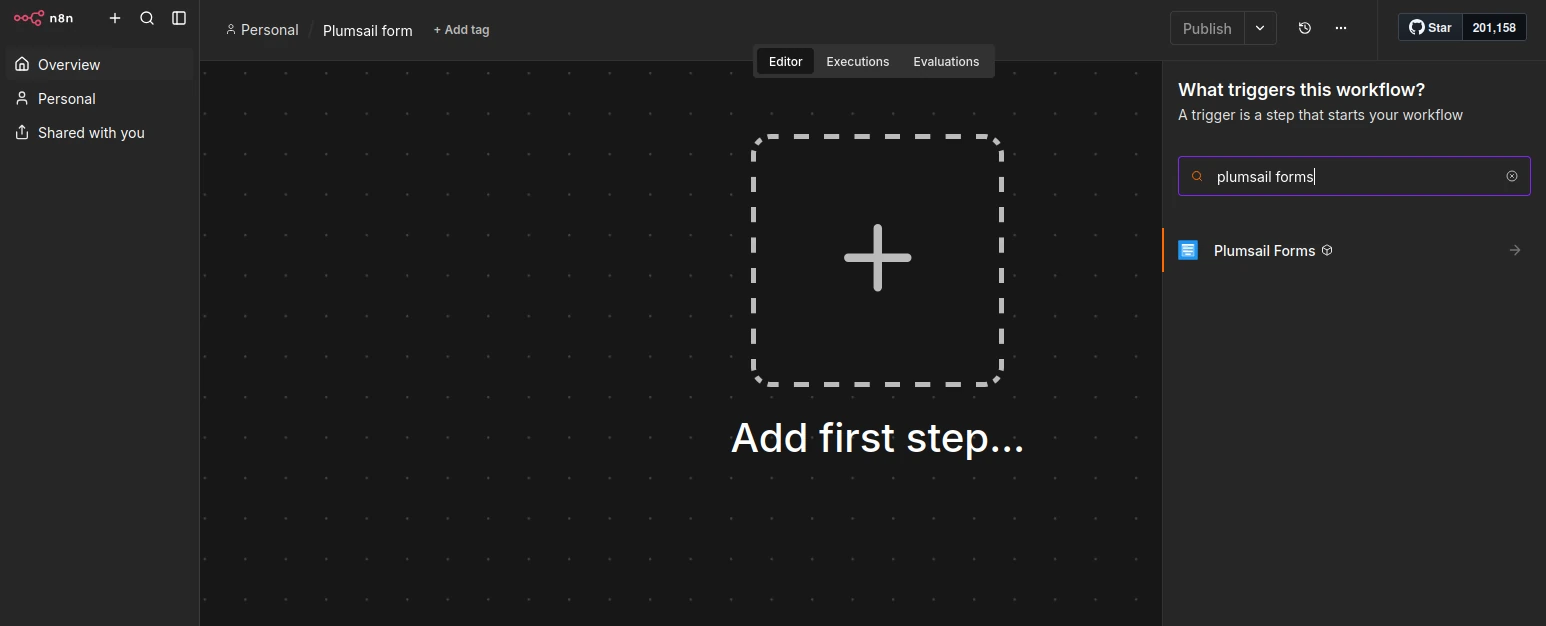Viewport: 1546px width, 626px height.
Task: Click the Plumsail Forms blue icon
Action: [1188, 250]
